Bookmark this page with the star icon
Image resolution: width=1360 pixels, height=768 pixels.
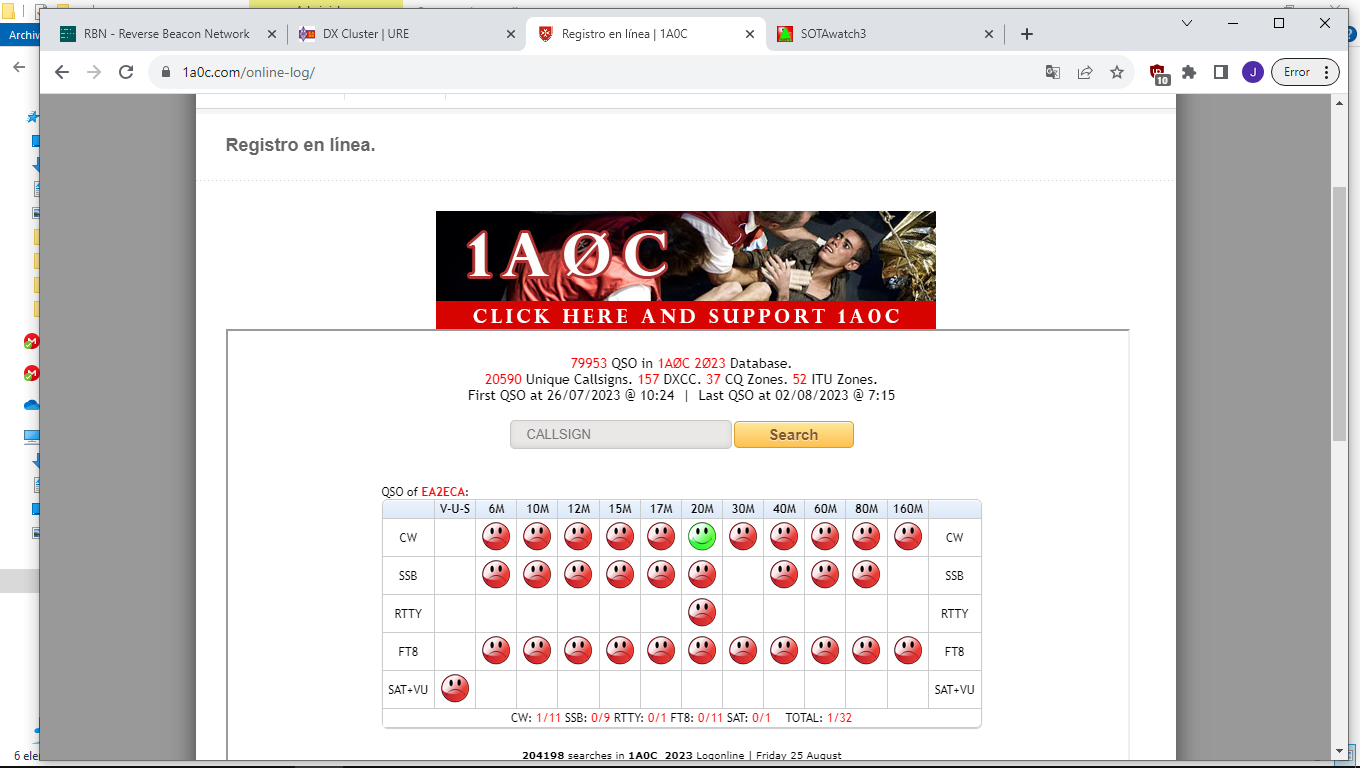point(1117,72)
